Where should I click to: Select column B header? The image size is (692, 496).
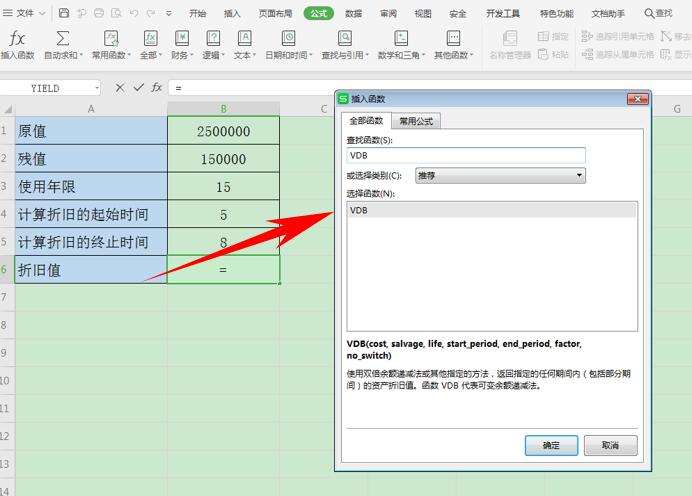pyautogui.click(x=223, y=109)
